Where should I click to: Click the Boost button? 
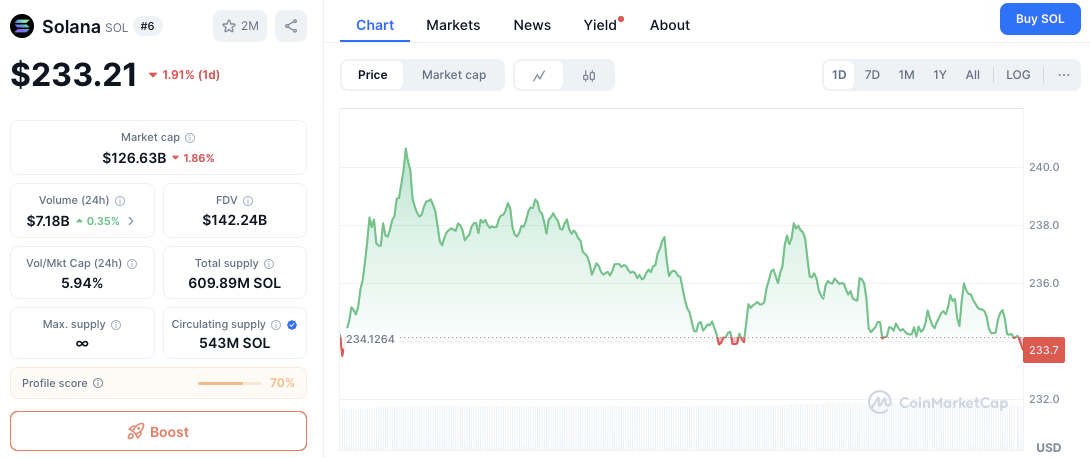[158, 432]
